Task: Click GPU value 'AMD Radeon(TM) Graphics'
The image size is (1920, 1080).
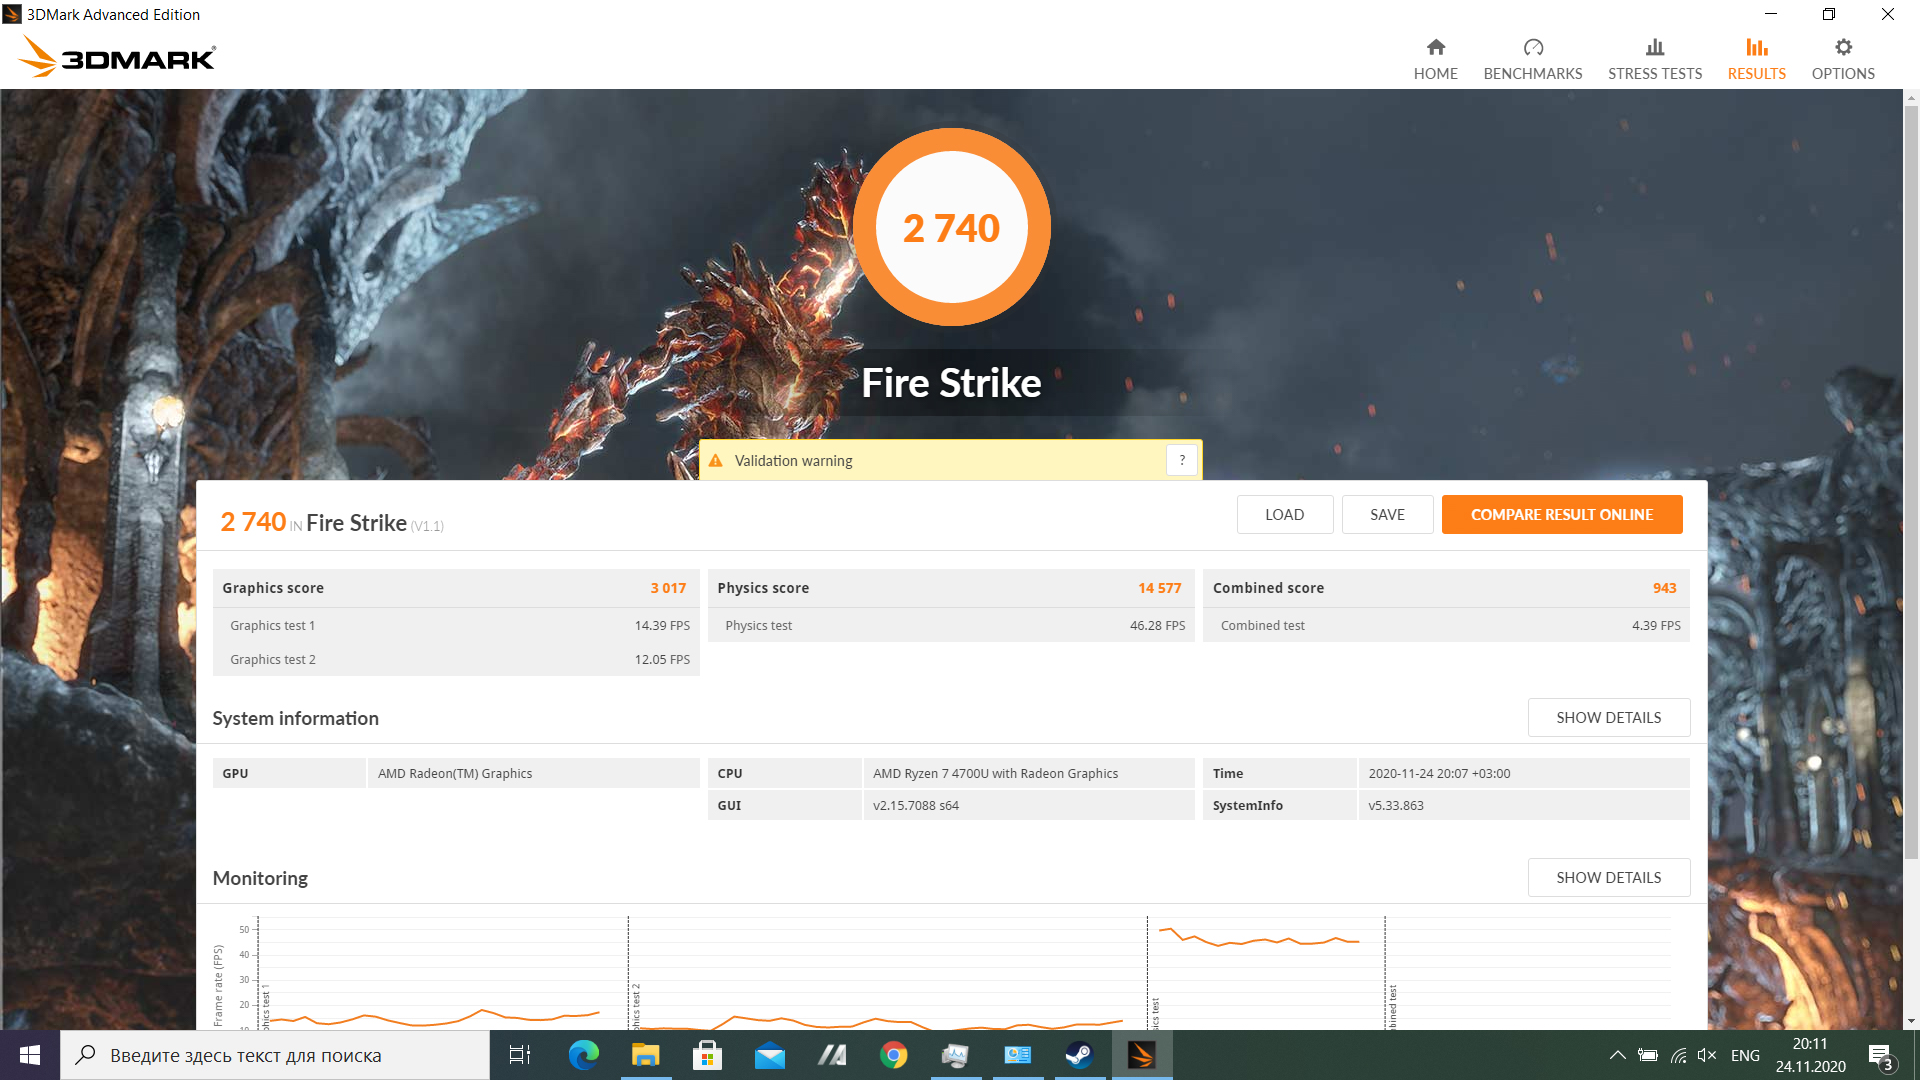Action: pyautogui.click(x=454, y=774)
